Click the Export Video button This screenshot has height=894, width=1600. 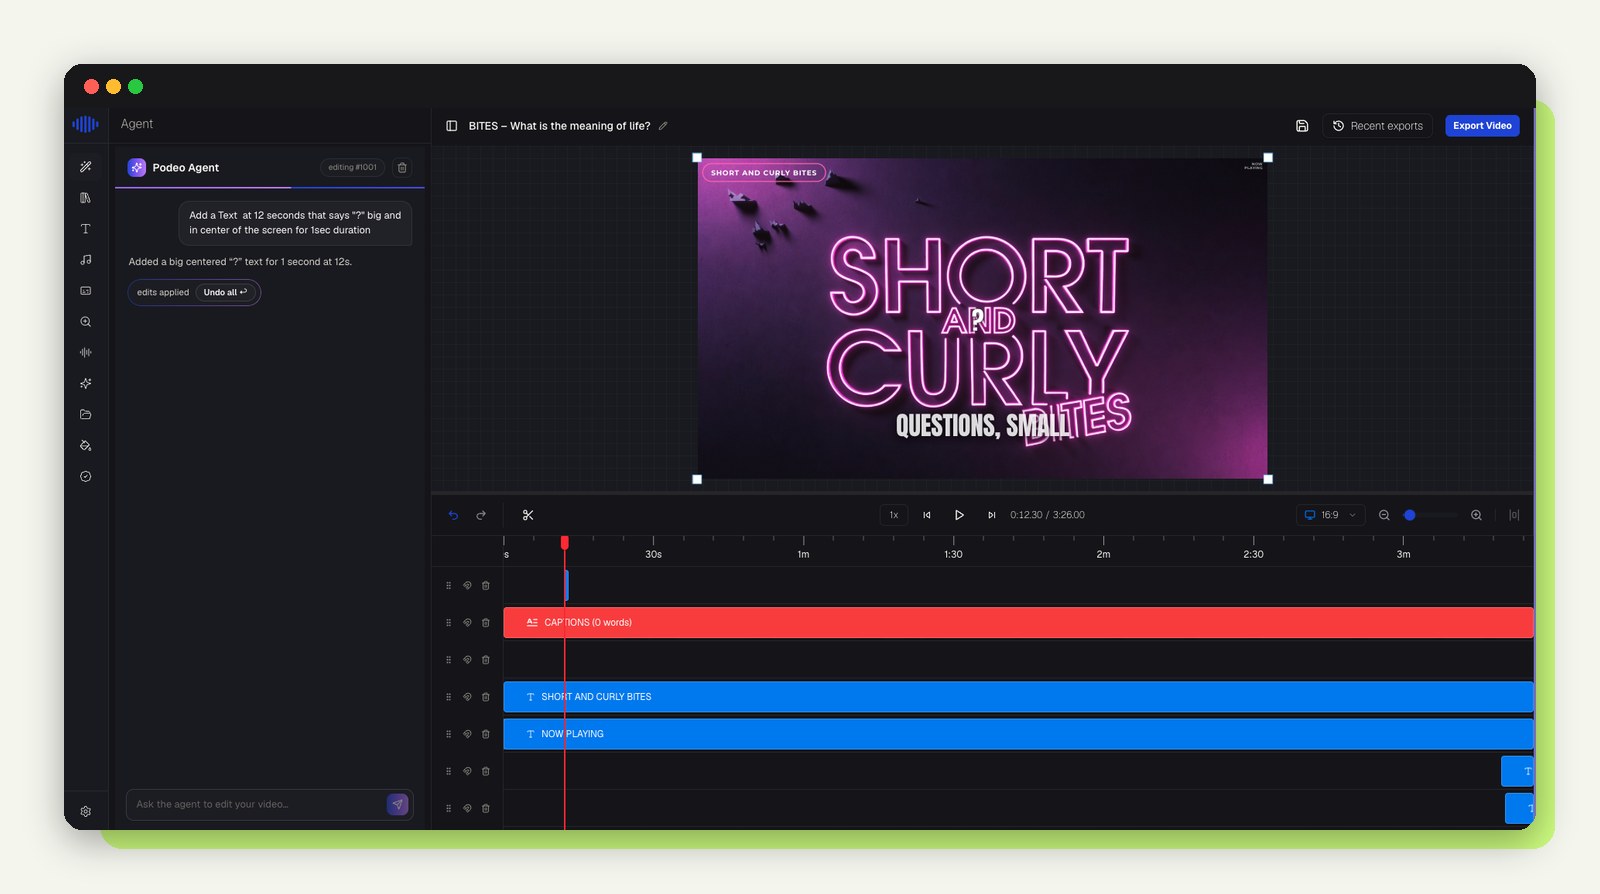(1482, 126)
